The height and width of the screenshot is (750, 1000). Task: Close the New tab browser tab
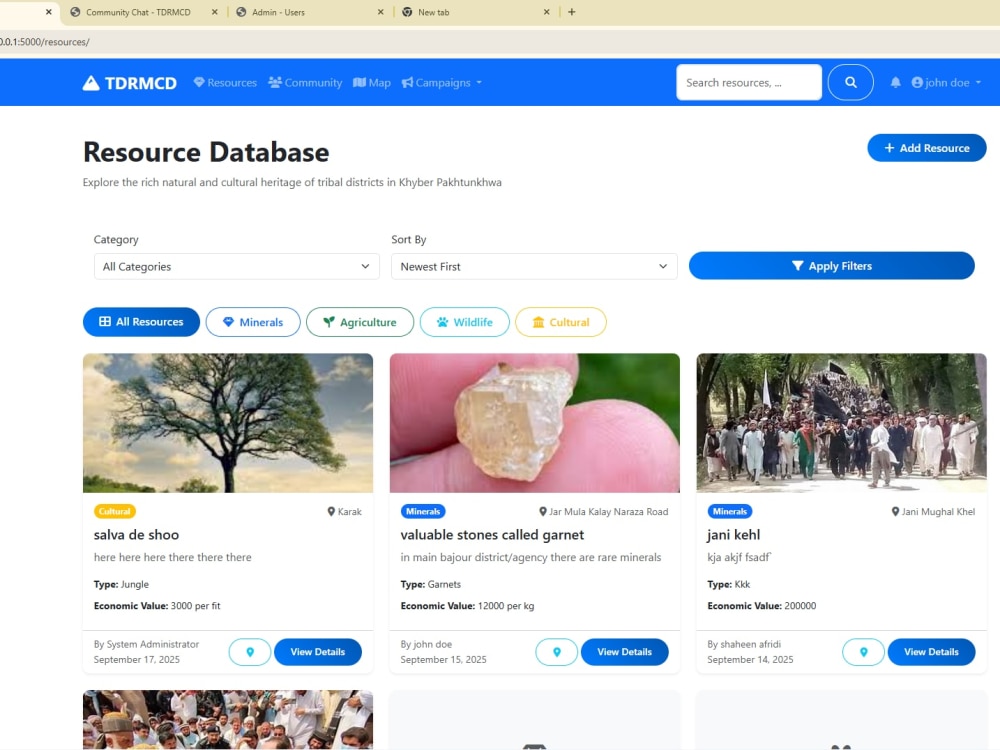click(547, 12)
